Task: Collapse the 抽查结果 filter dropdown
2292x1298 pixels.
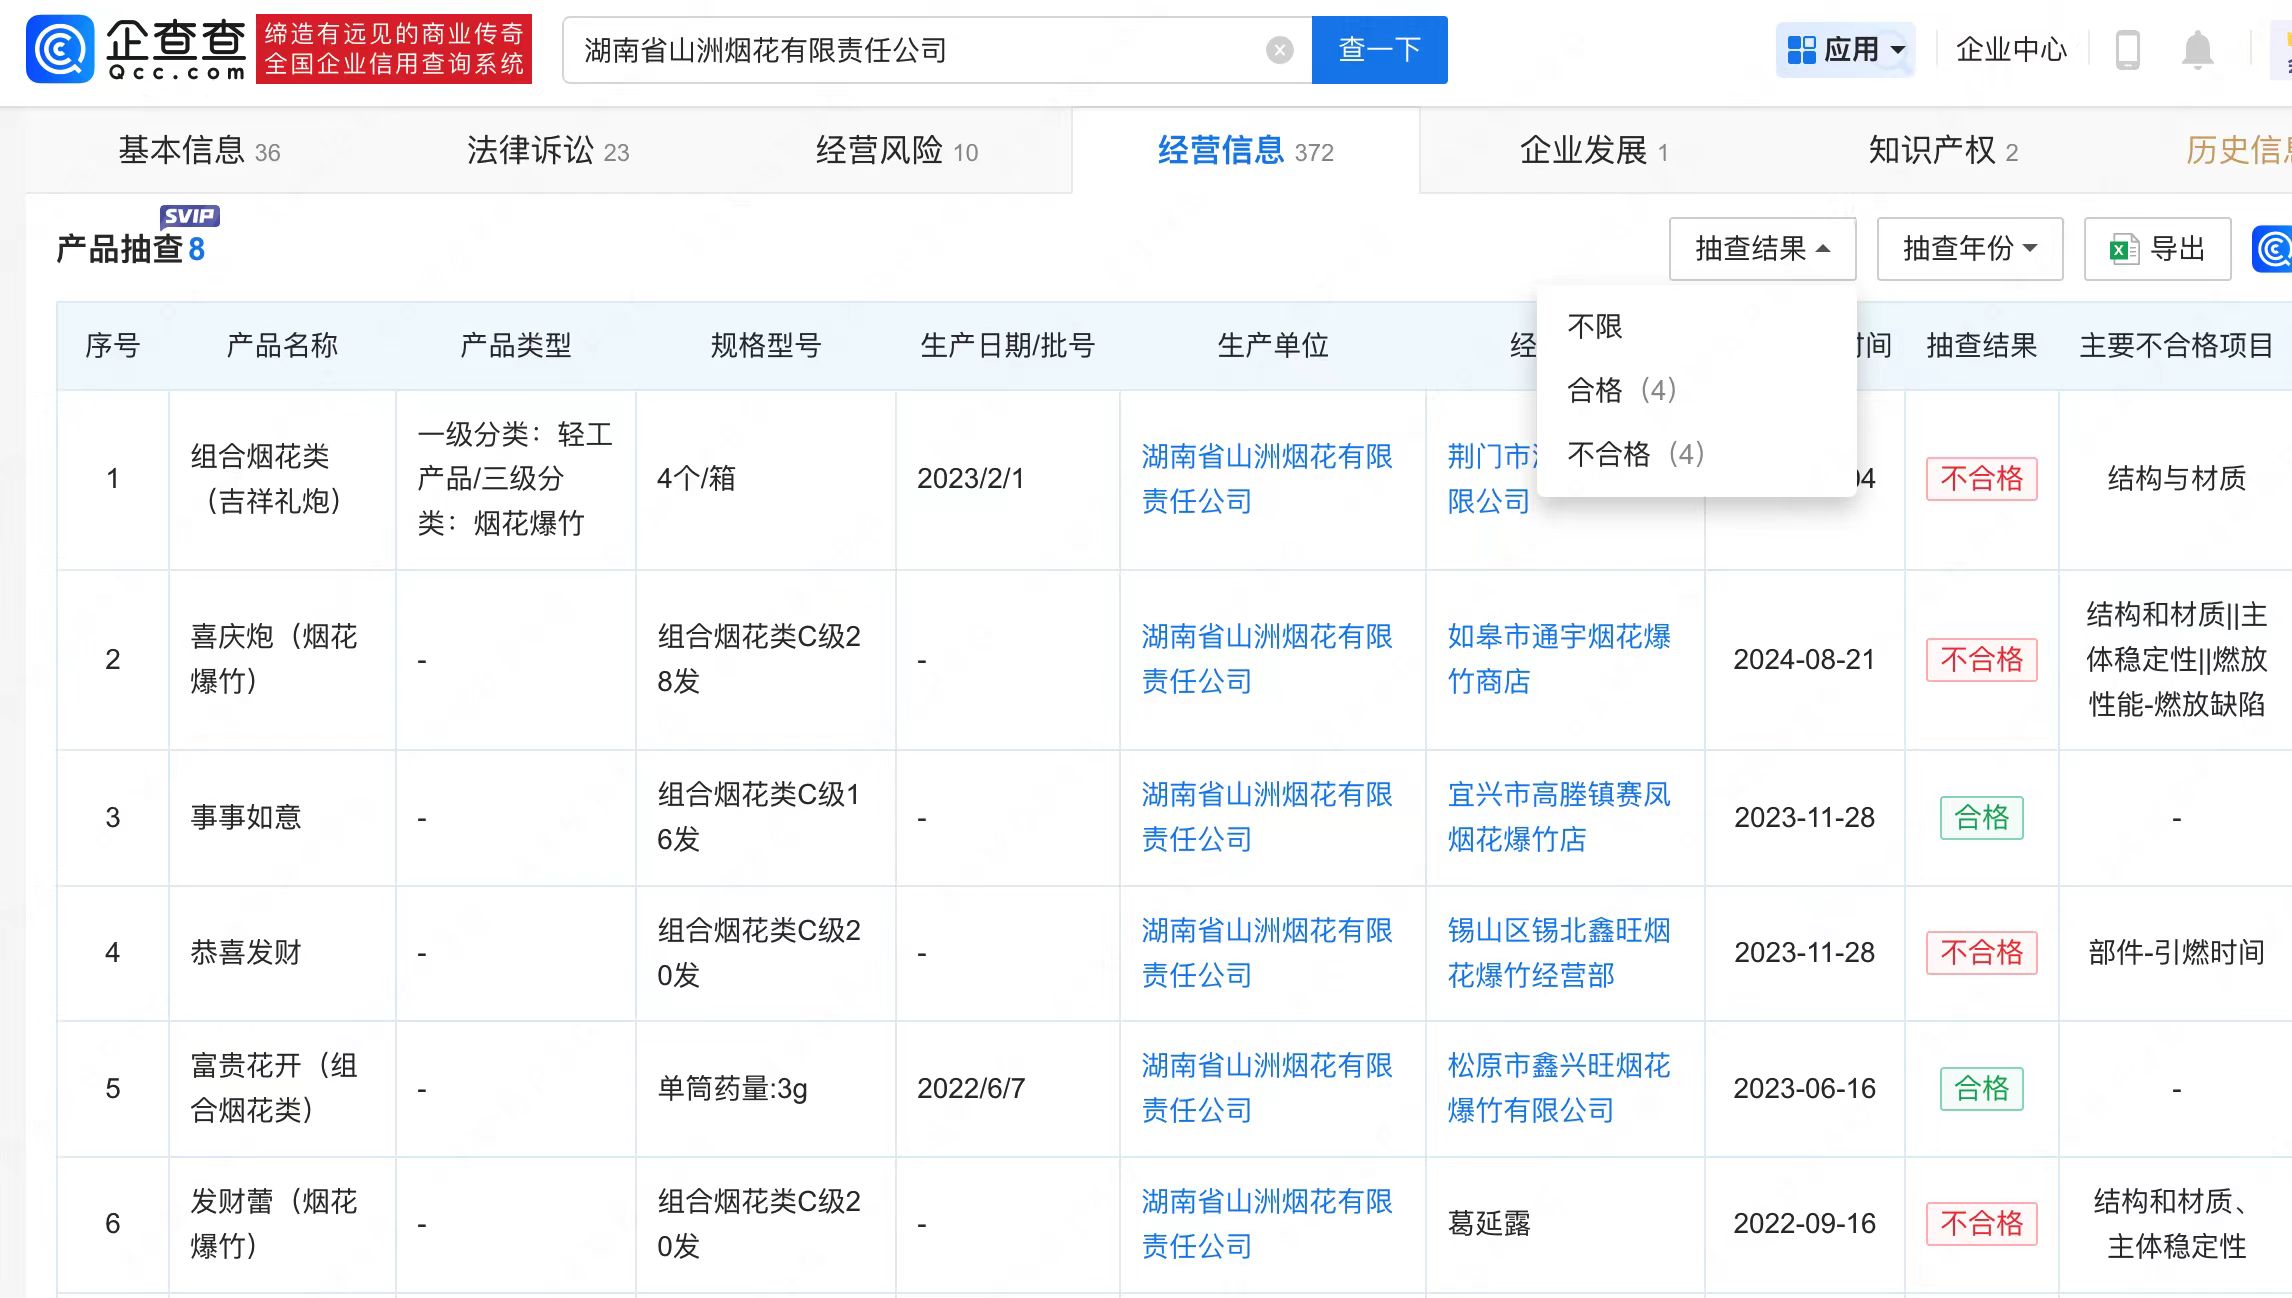Action: click(1762, 249)
